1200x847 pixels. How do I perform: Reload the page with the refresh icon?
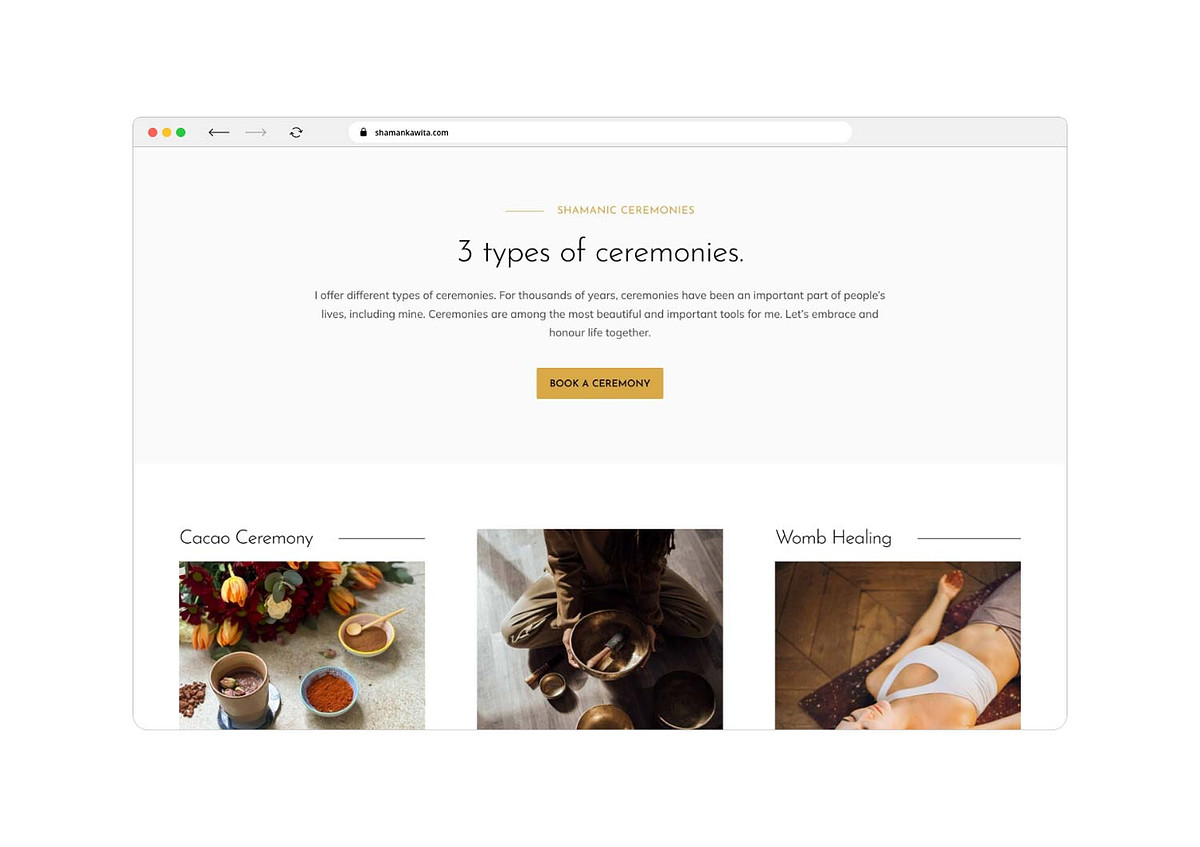click(296, 132)
